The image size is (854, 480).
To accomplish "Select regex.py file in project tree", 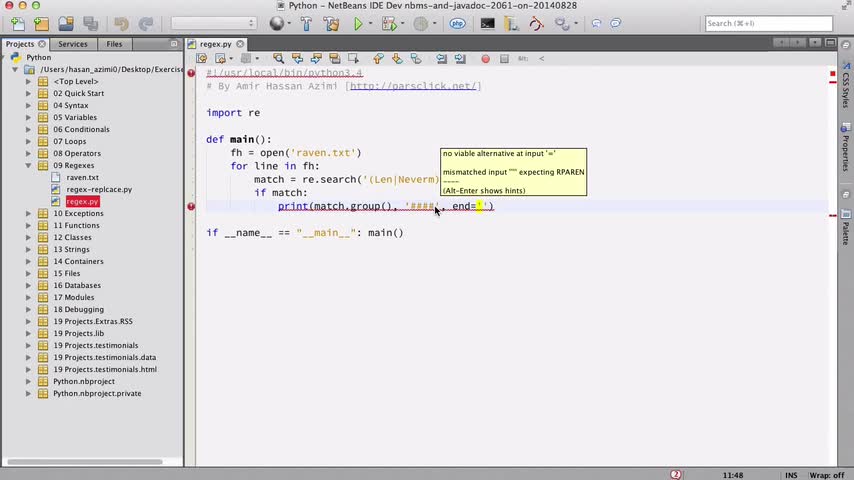I will (x=82, y=202).
